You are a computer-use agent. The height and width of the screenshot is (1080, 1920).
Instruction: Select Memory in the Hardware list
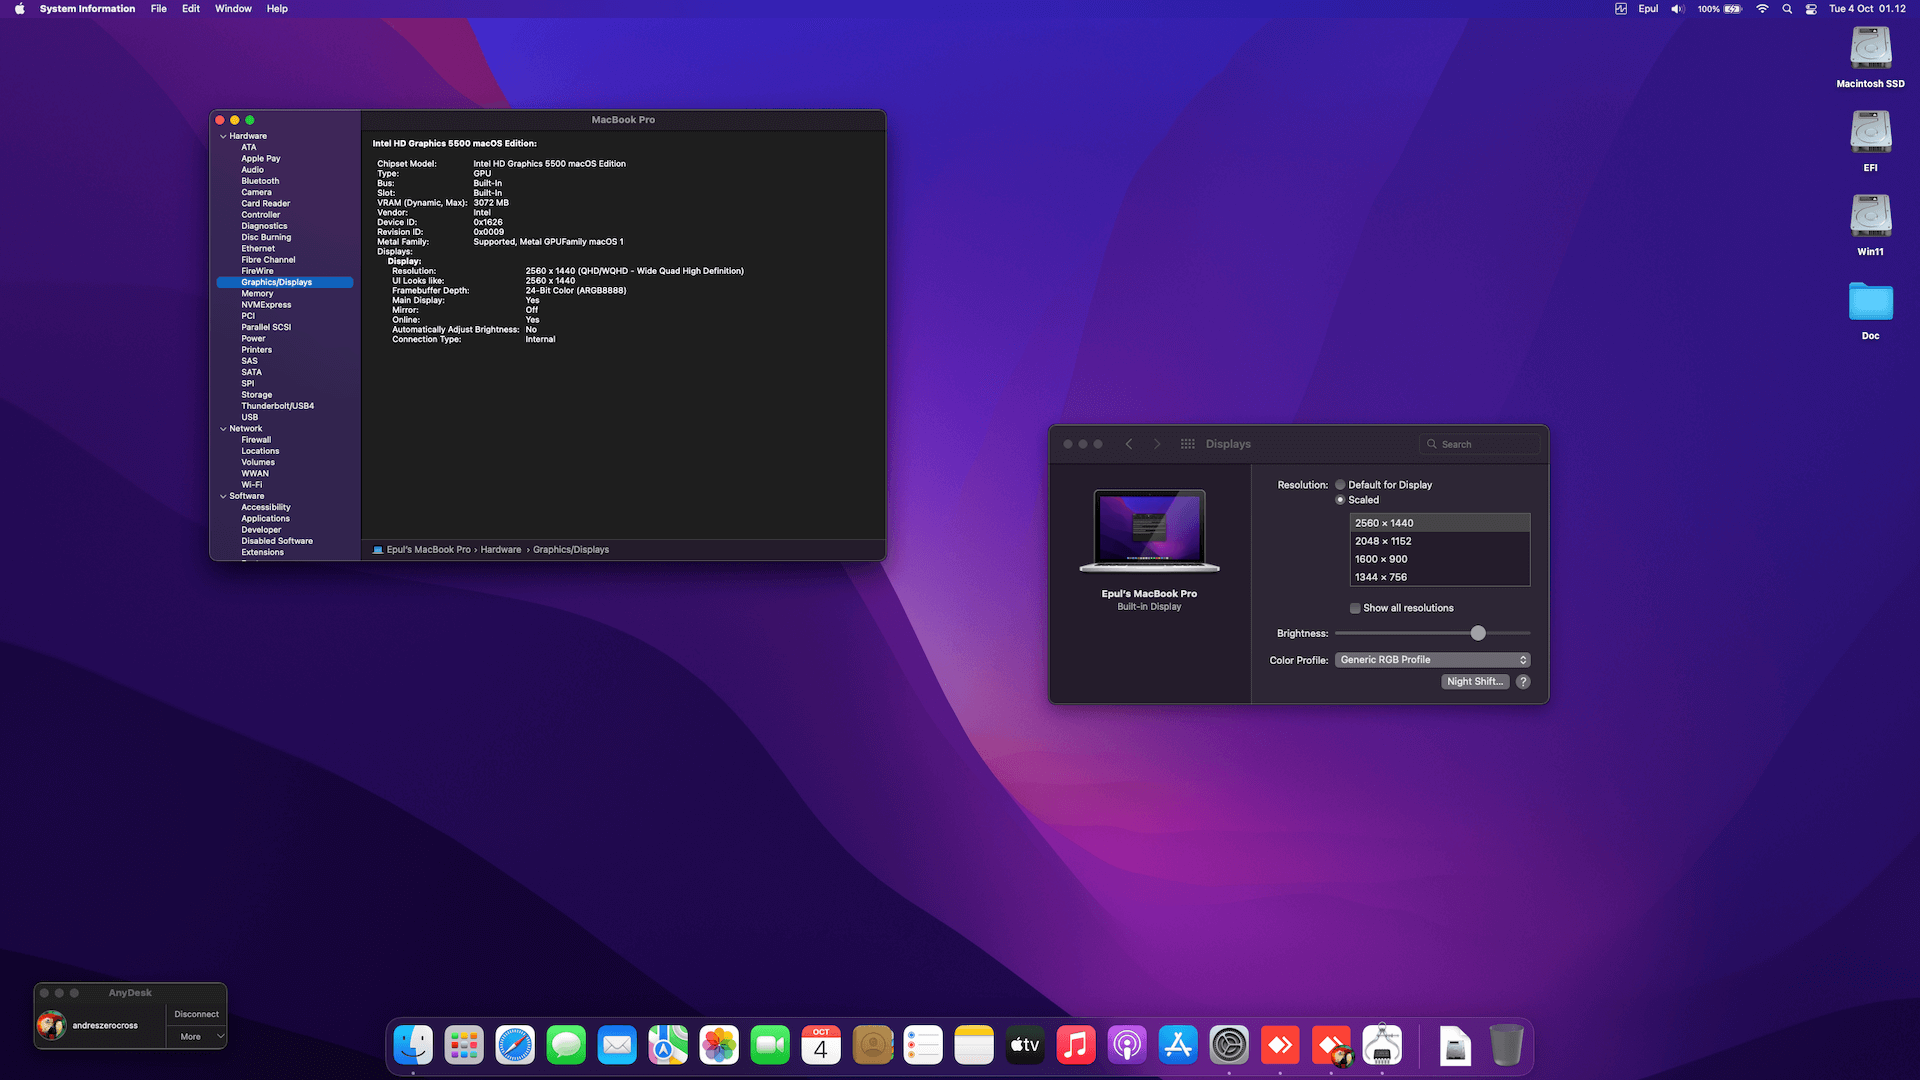click(x=257, y=294)
